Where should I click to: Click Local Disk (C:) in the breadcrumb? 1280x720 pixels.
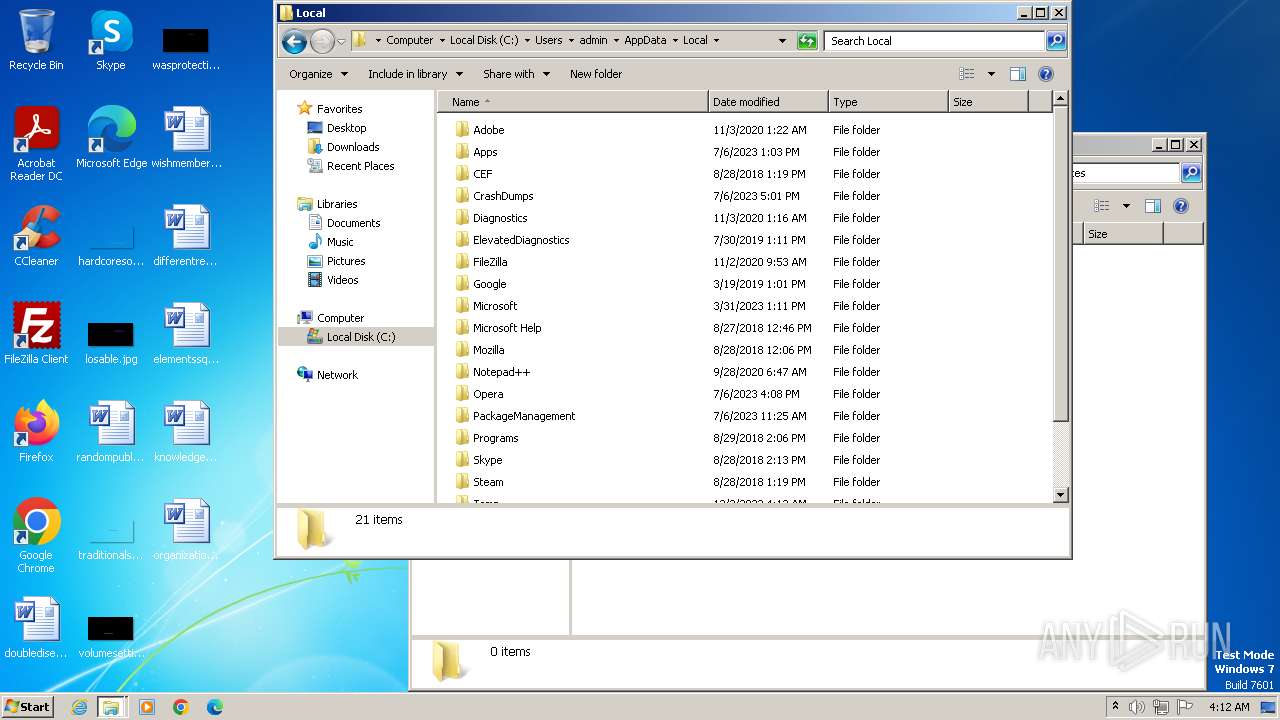click(484, 41)
